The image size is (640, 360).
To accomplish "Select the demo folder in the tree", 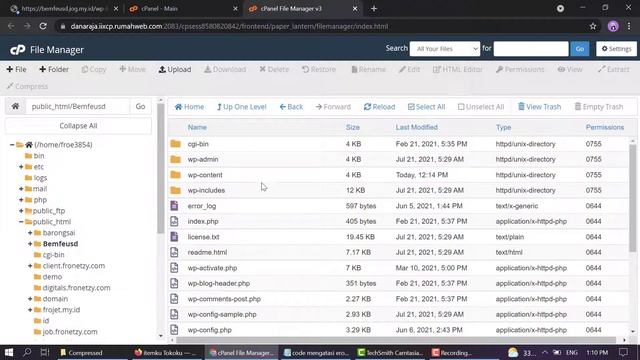I will point(52,277).
